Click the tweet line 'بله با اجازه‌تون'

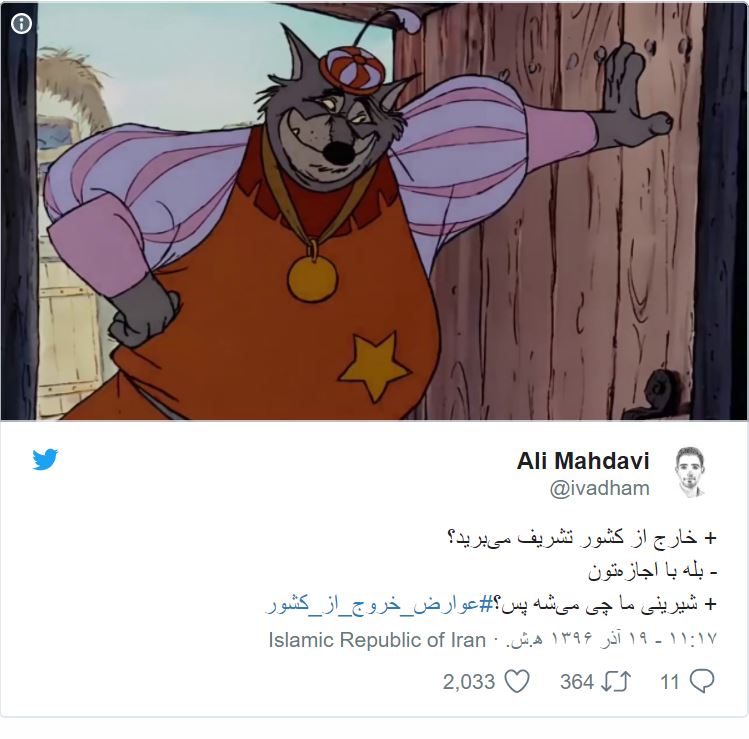pyautogui.click(x=653, y=571)
